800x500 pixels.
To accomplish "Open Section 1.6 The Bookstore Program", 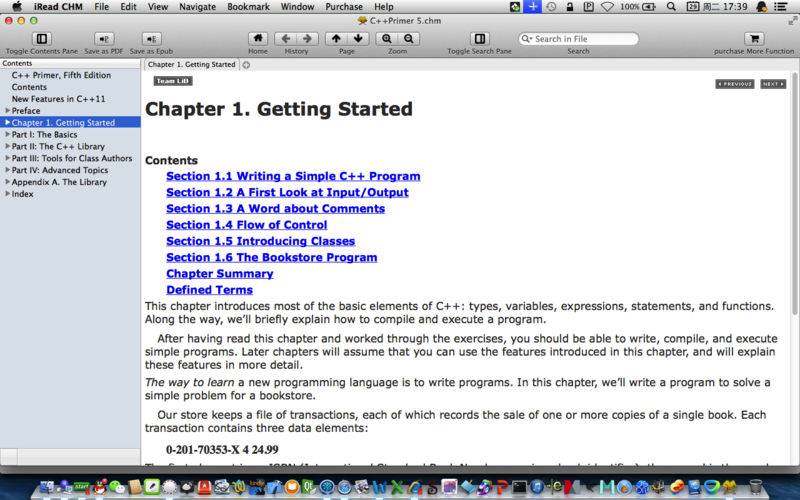I will 271,258.
